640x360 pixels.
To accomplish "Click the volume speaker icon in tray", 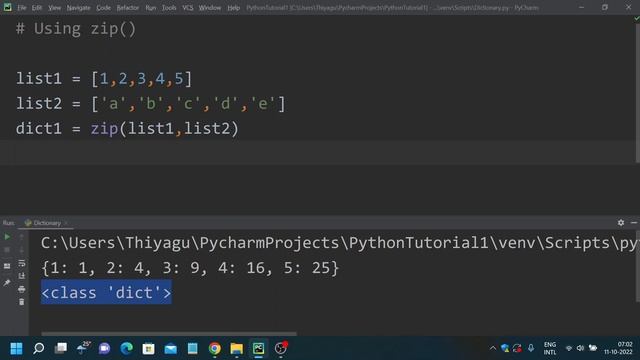I will [580, 348].
